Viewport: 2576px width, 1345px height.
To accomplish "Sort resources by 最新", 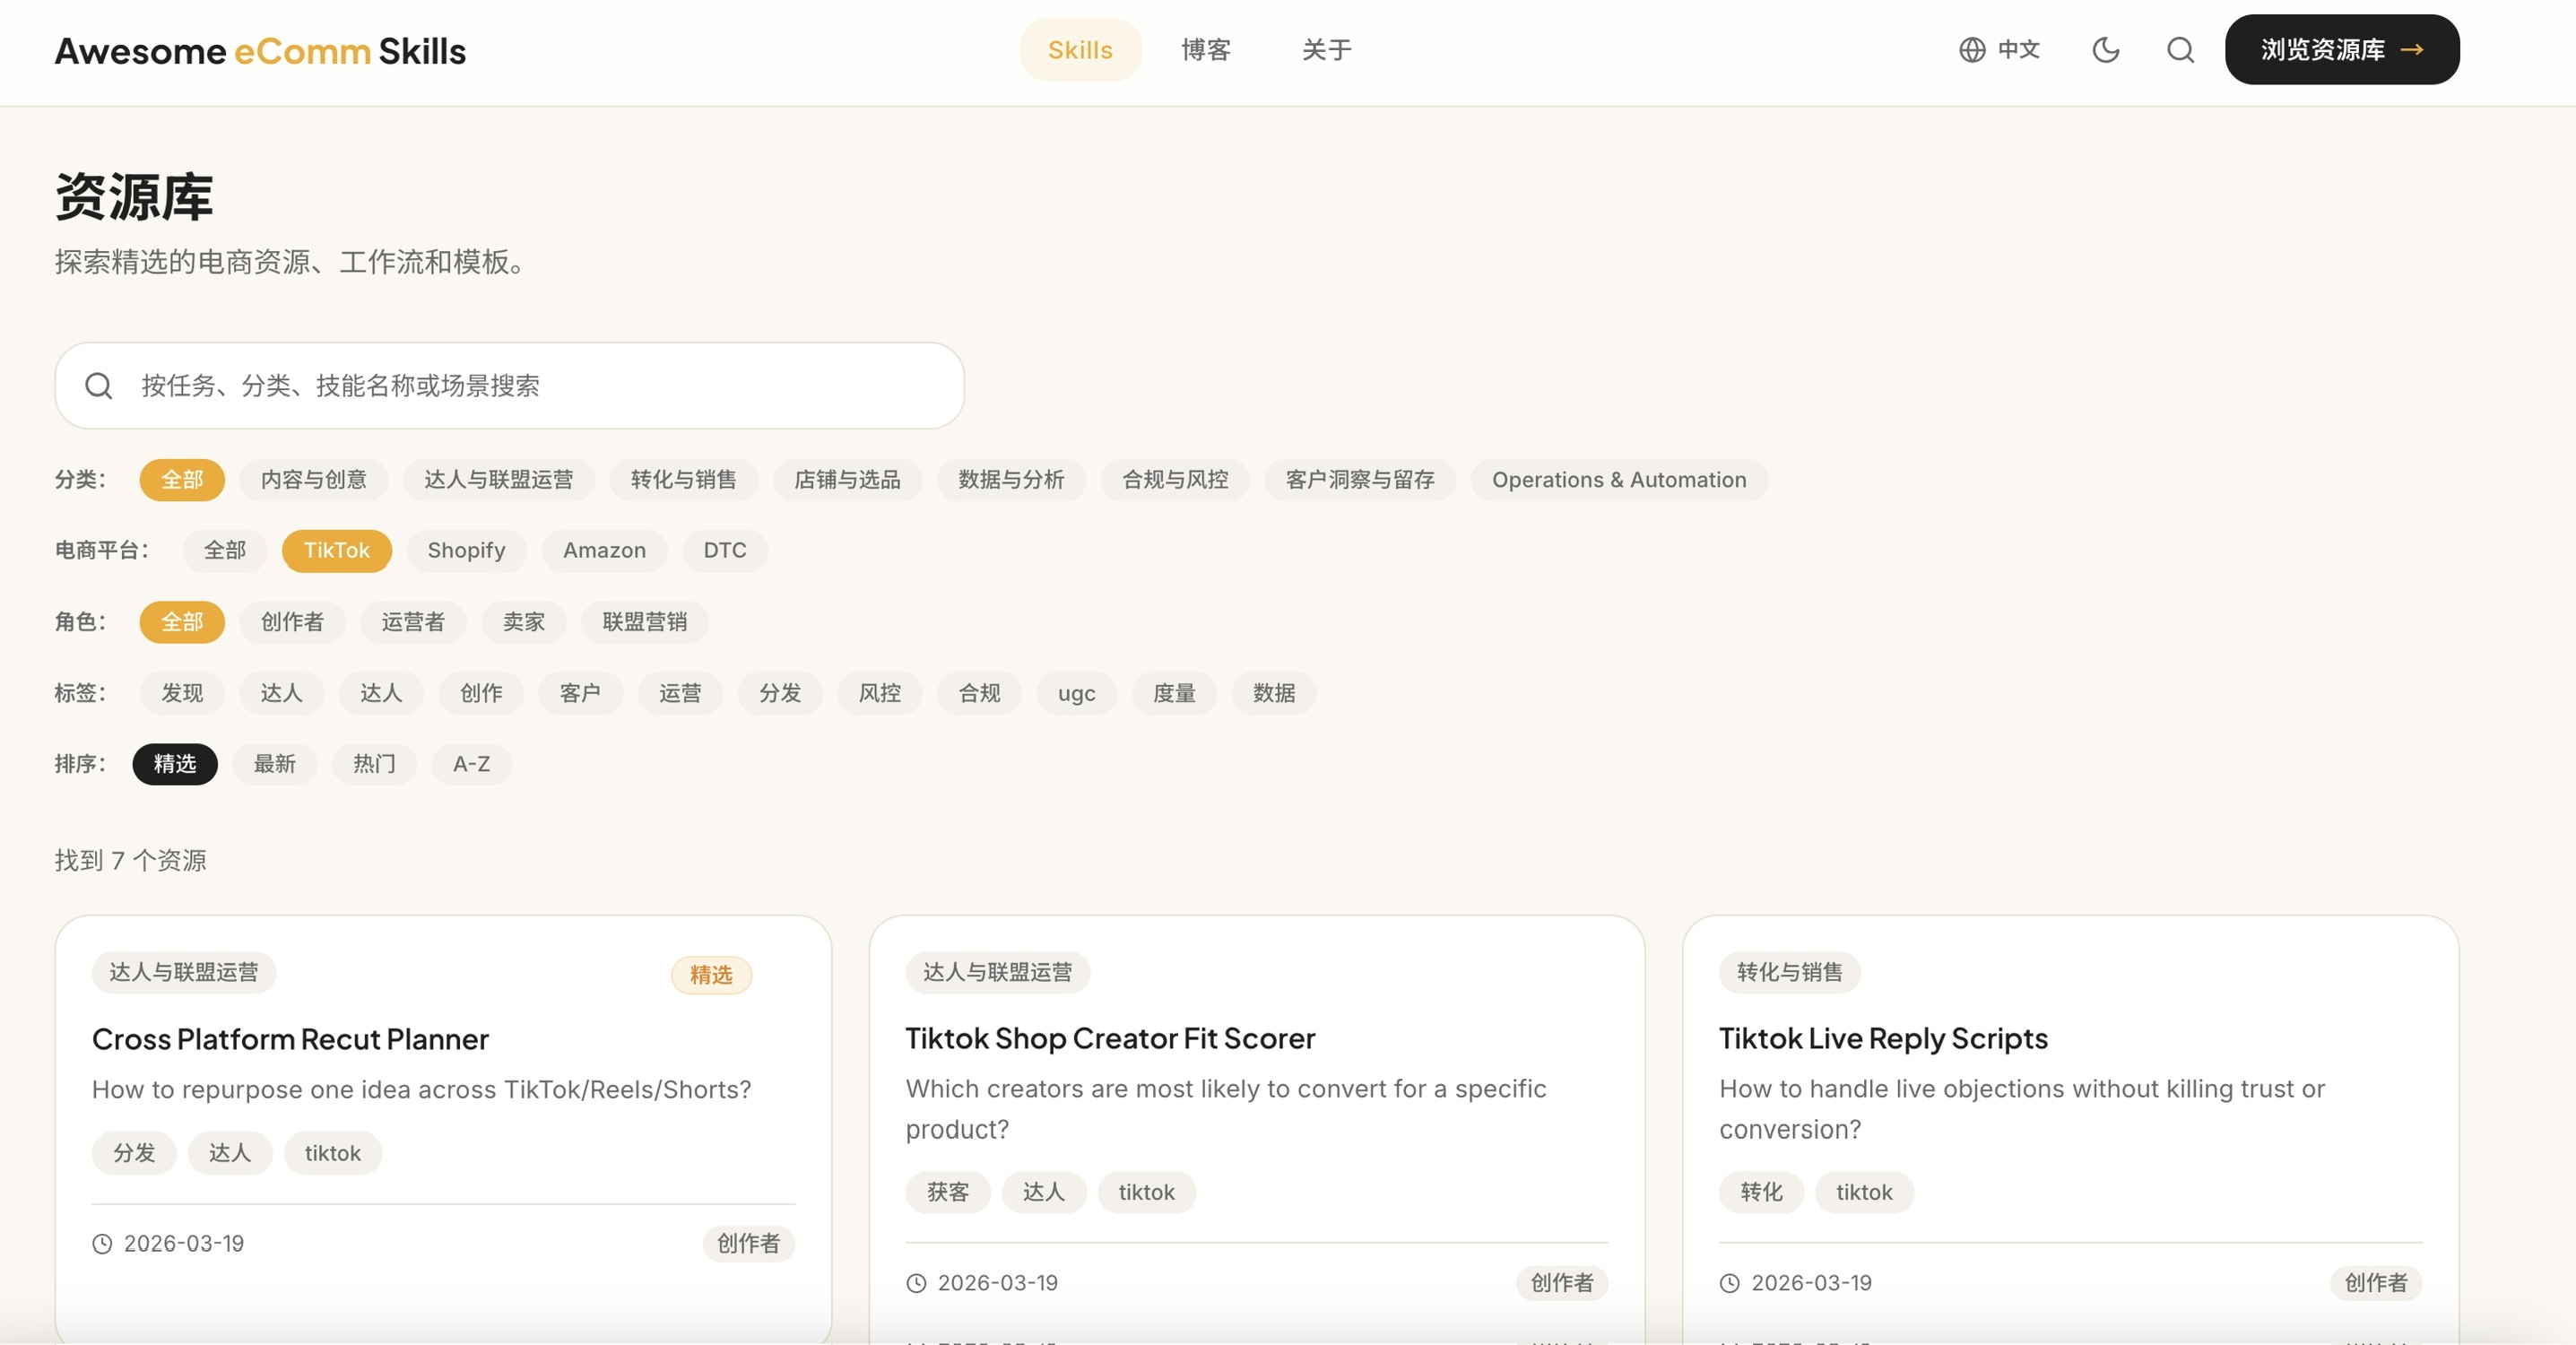I will coord(274,764).
